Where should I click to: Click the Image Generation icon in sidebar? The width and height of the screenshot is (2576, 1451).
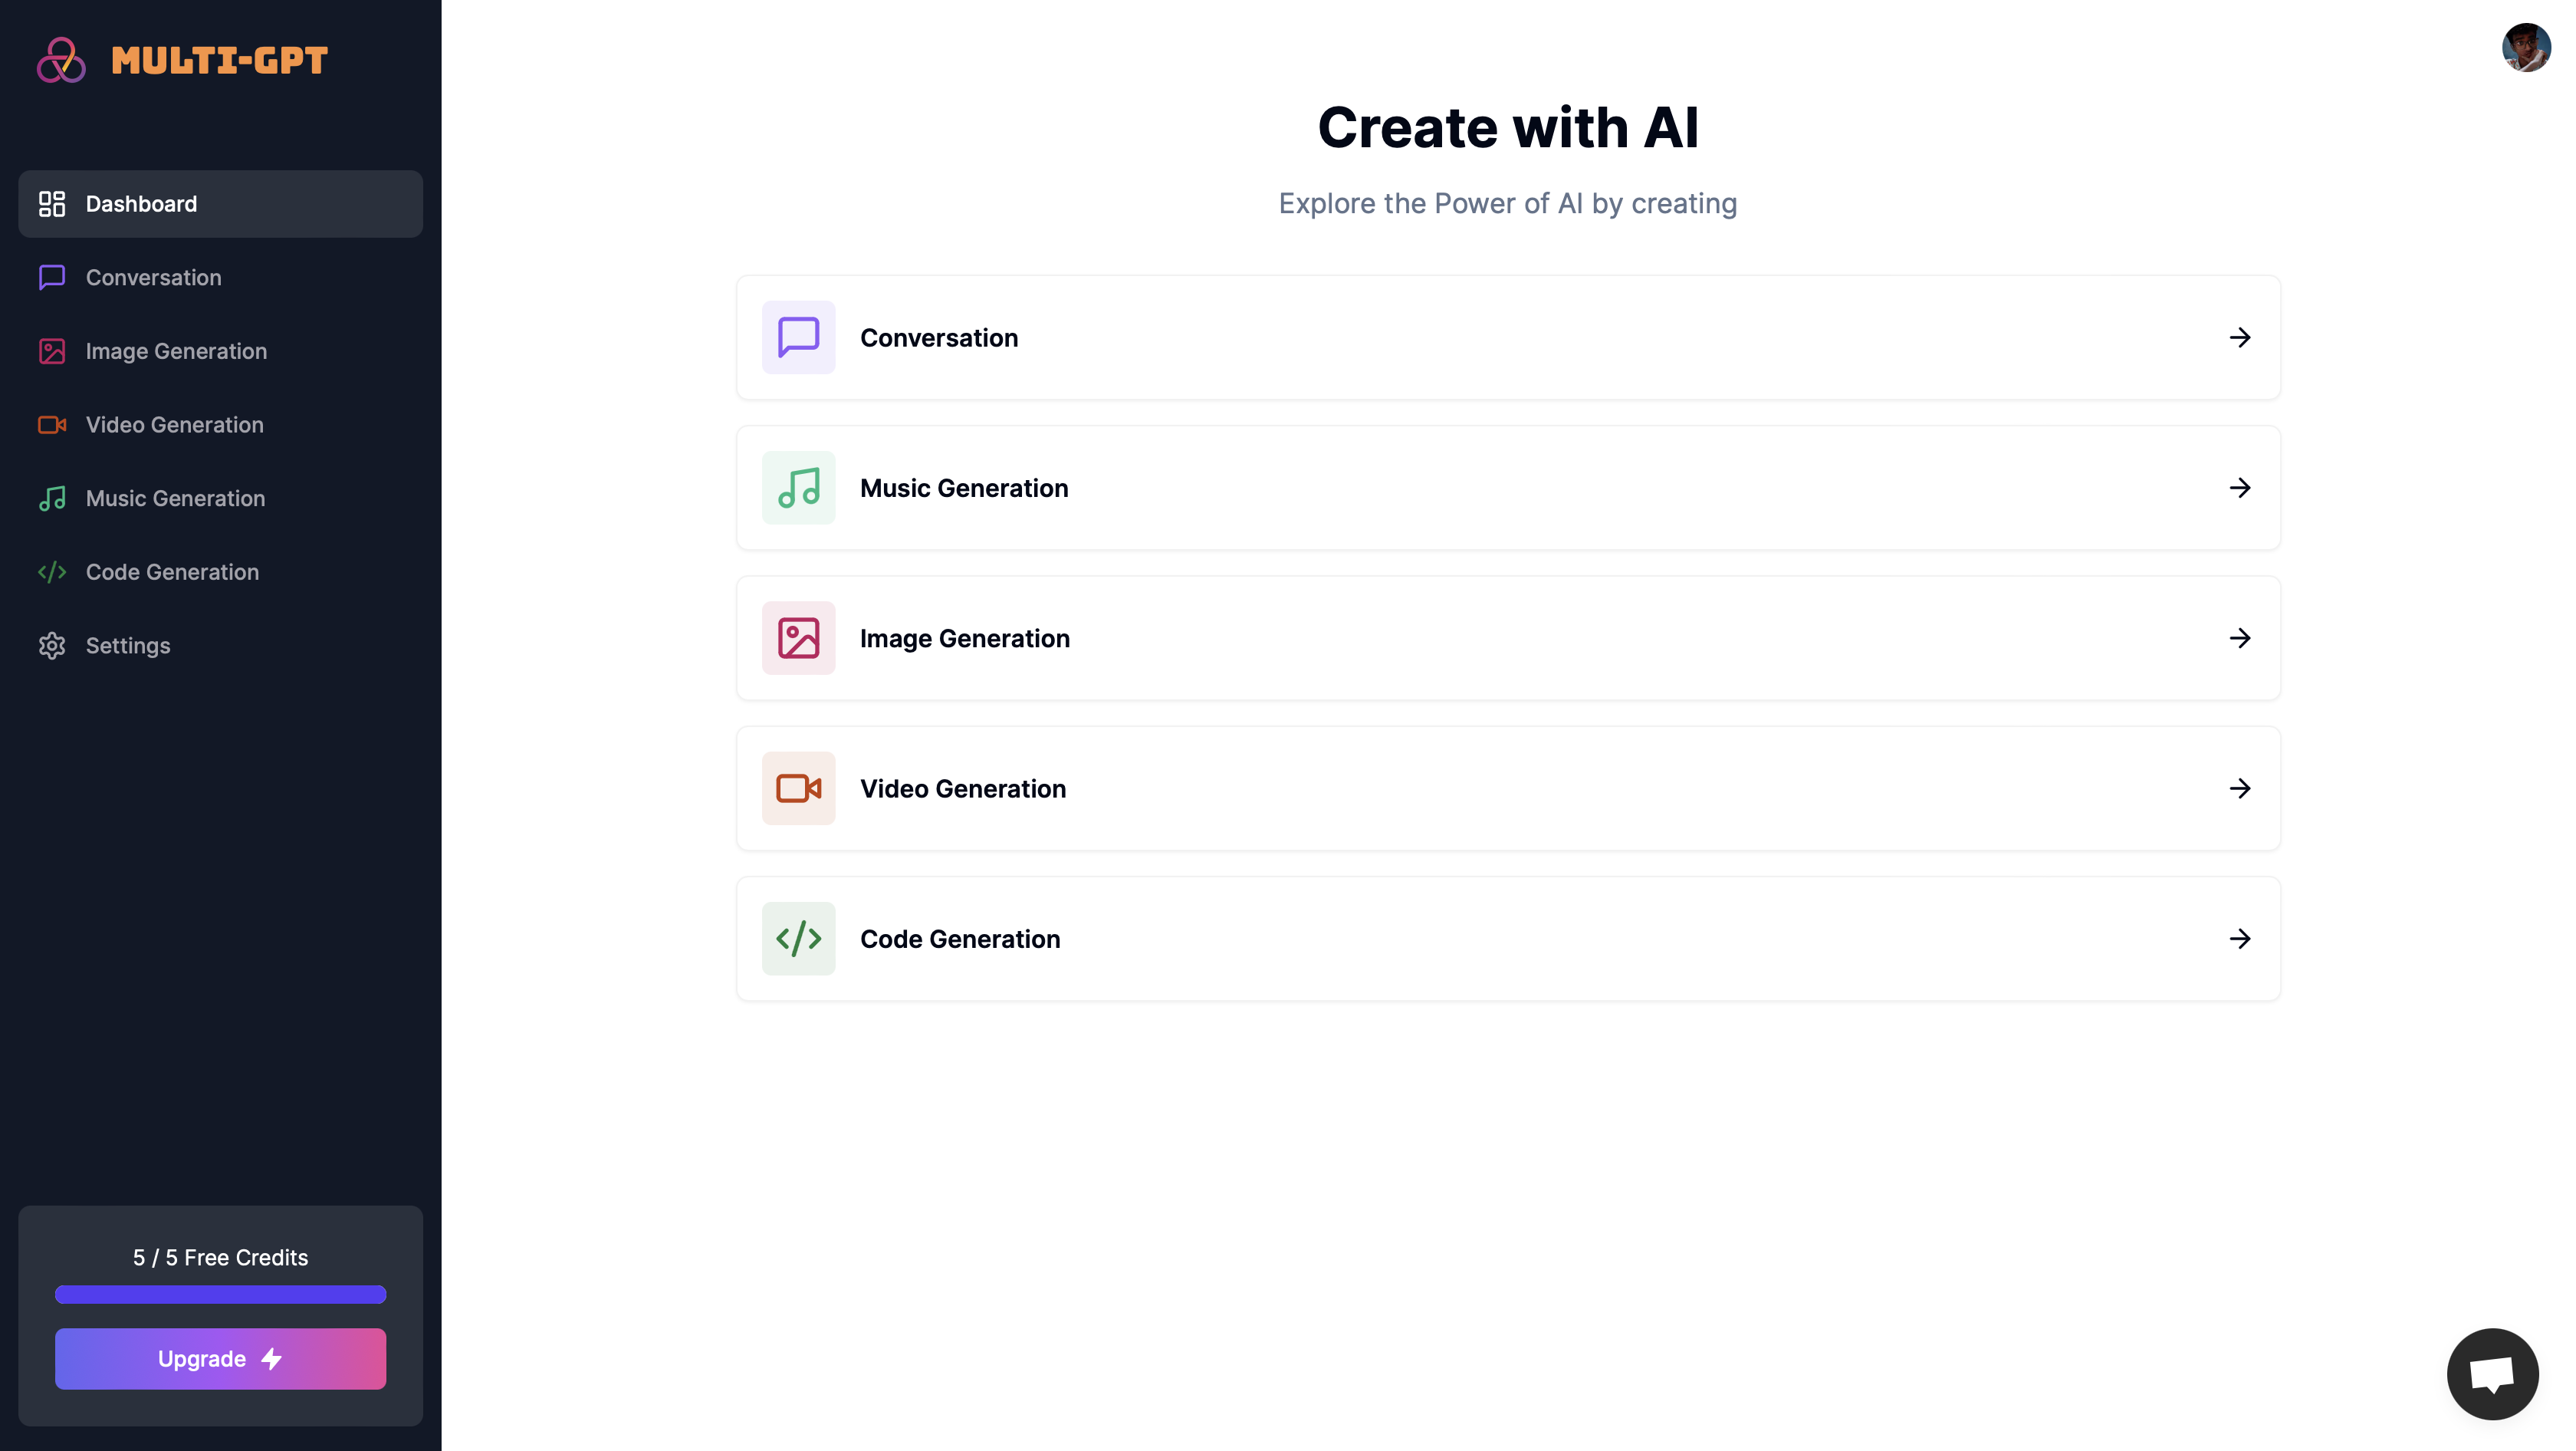[51, 350]
